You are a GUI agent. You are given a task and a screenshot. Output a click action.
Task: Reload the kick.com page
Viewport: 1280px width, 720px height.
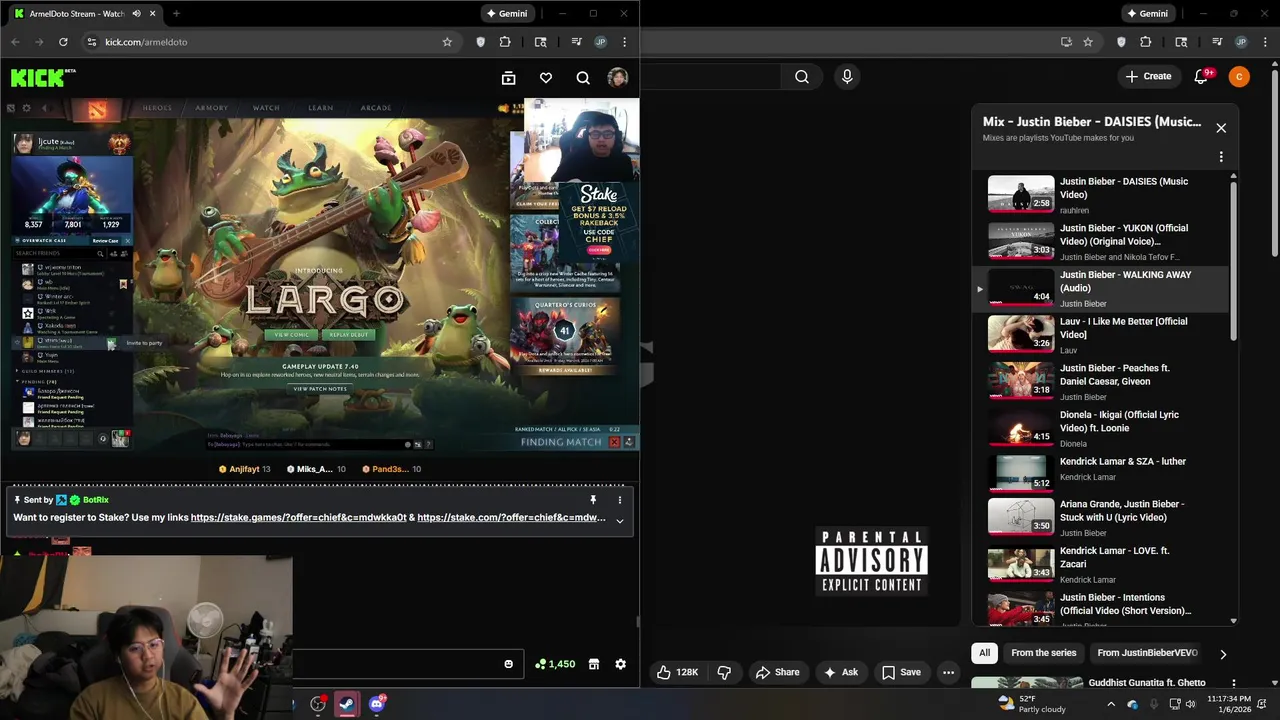pos(63,42)
